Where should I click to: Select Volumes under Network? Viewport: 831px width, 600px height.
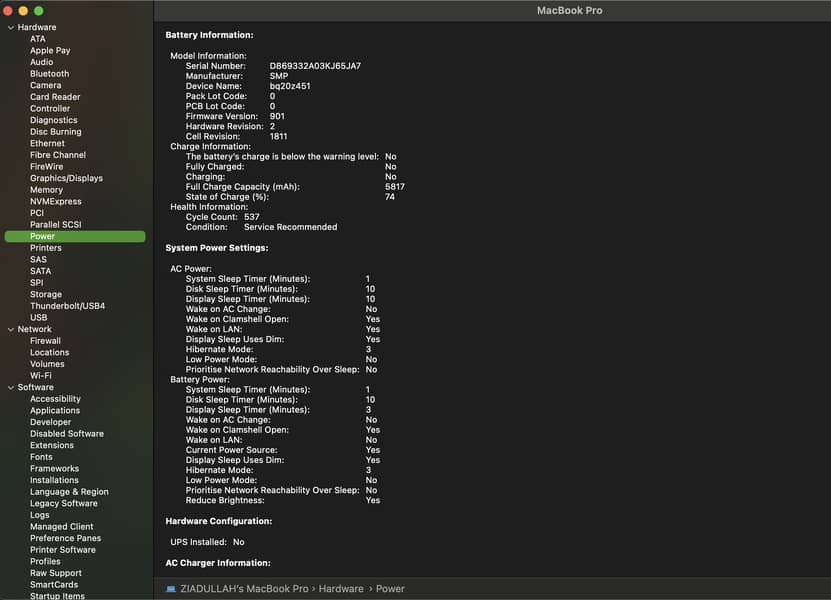pyautogui.click(x=47, y=365)
